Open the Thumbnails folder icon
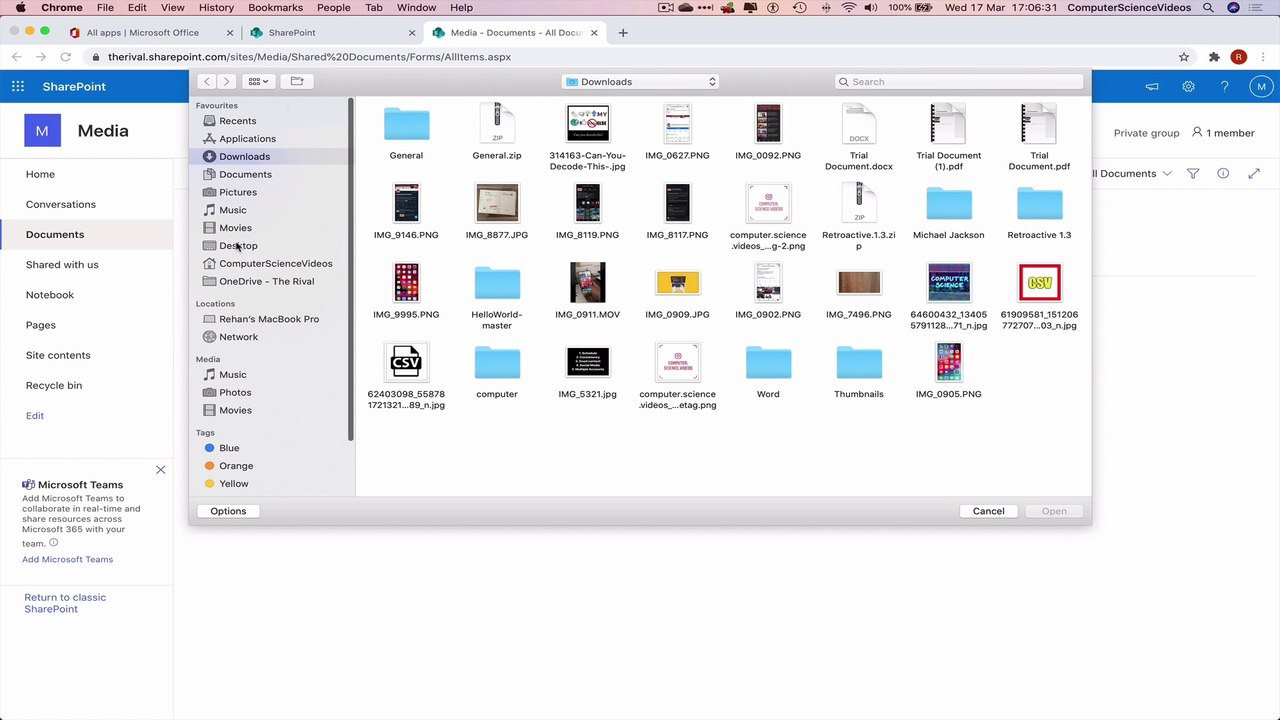 point(859,363)
